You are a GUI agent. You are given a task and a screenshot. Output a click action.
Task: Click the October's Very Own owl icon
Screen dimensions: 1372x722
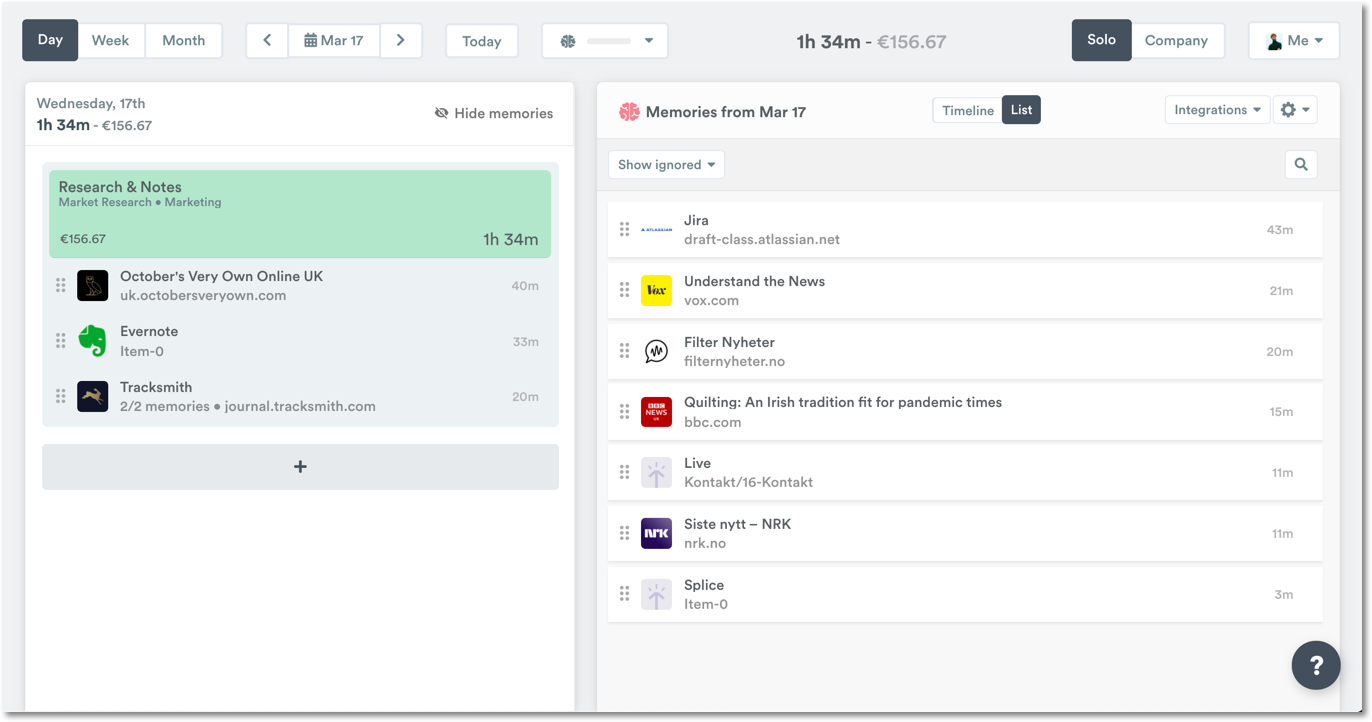(93, 285)
